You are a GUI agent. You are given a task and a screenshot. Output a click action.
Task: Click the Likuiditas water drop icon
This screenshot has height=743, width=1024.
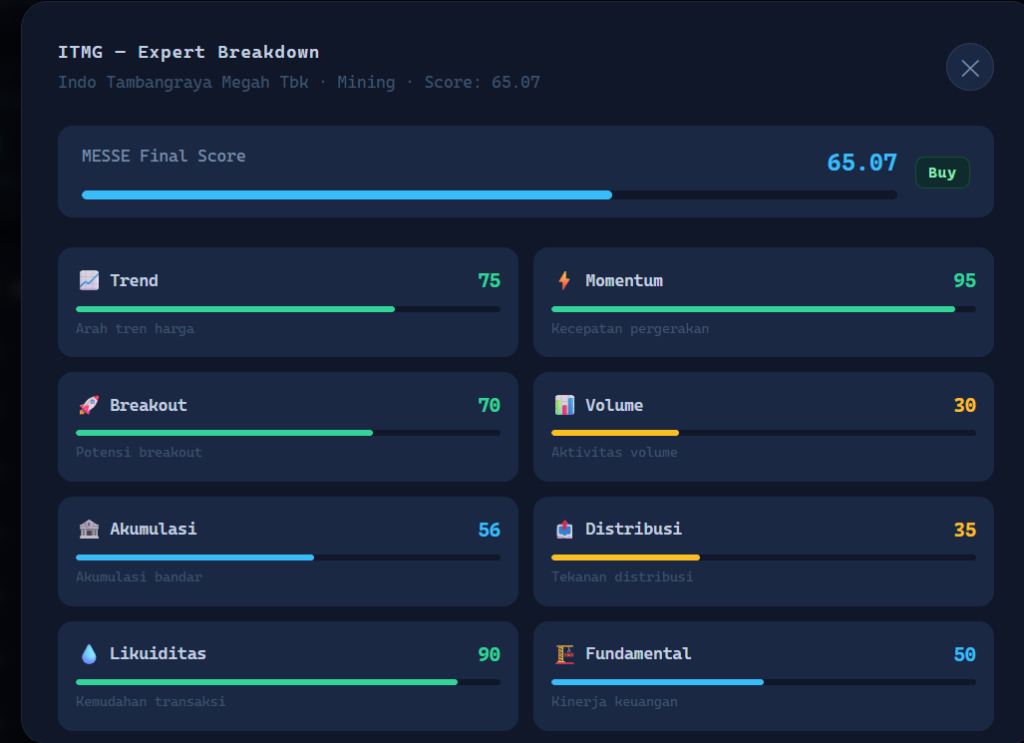coord(89,654)
